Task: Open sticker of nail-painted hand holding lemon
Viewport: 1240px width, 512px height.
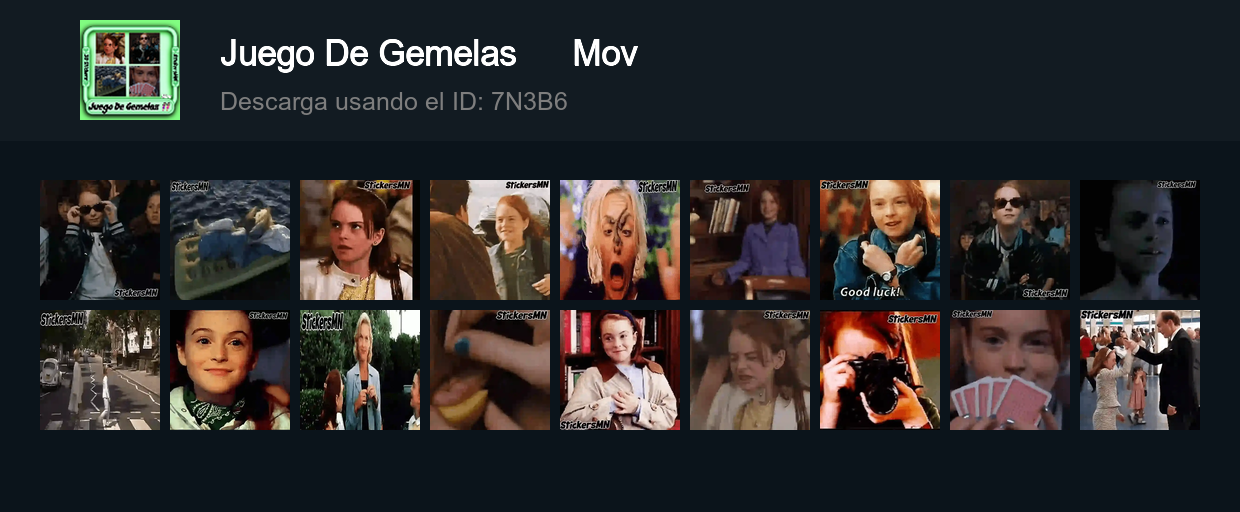Action: click(x=490, y=370)
